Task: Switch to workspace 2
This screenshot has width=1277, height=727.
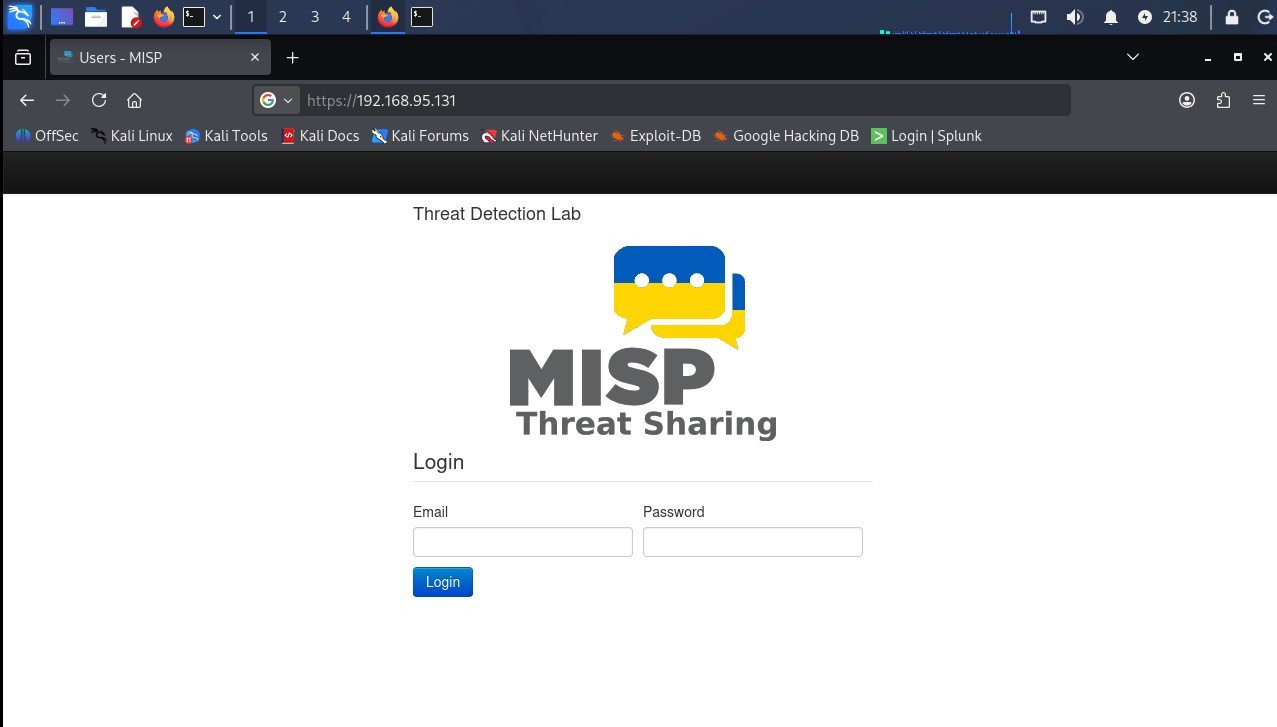Action: tap(283, 17)
